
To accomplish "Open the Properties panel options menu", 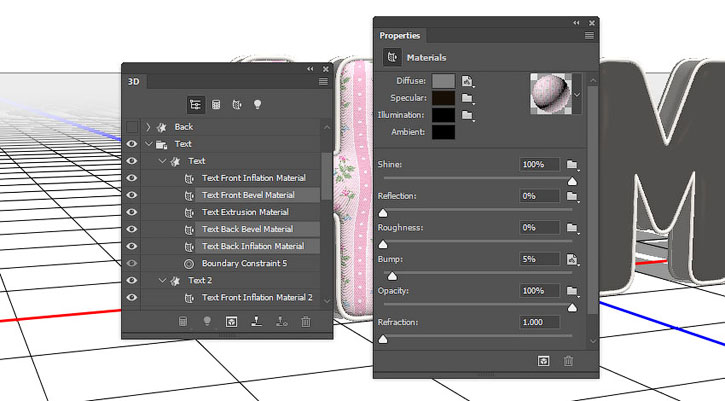I will click(589, 36).
